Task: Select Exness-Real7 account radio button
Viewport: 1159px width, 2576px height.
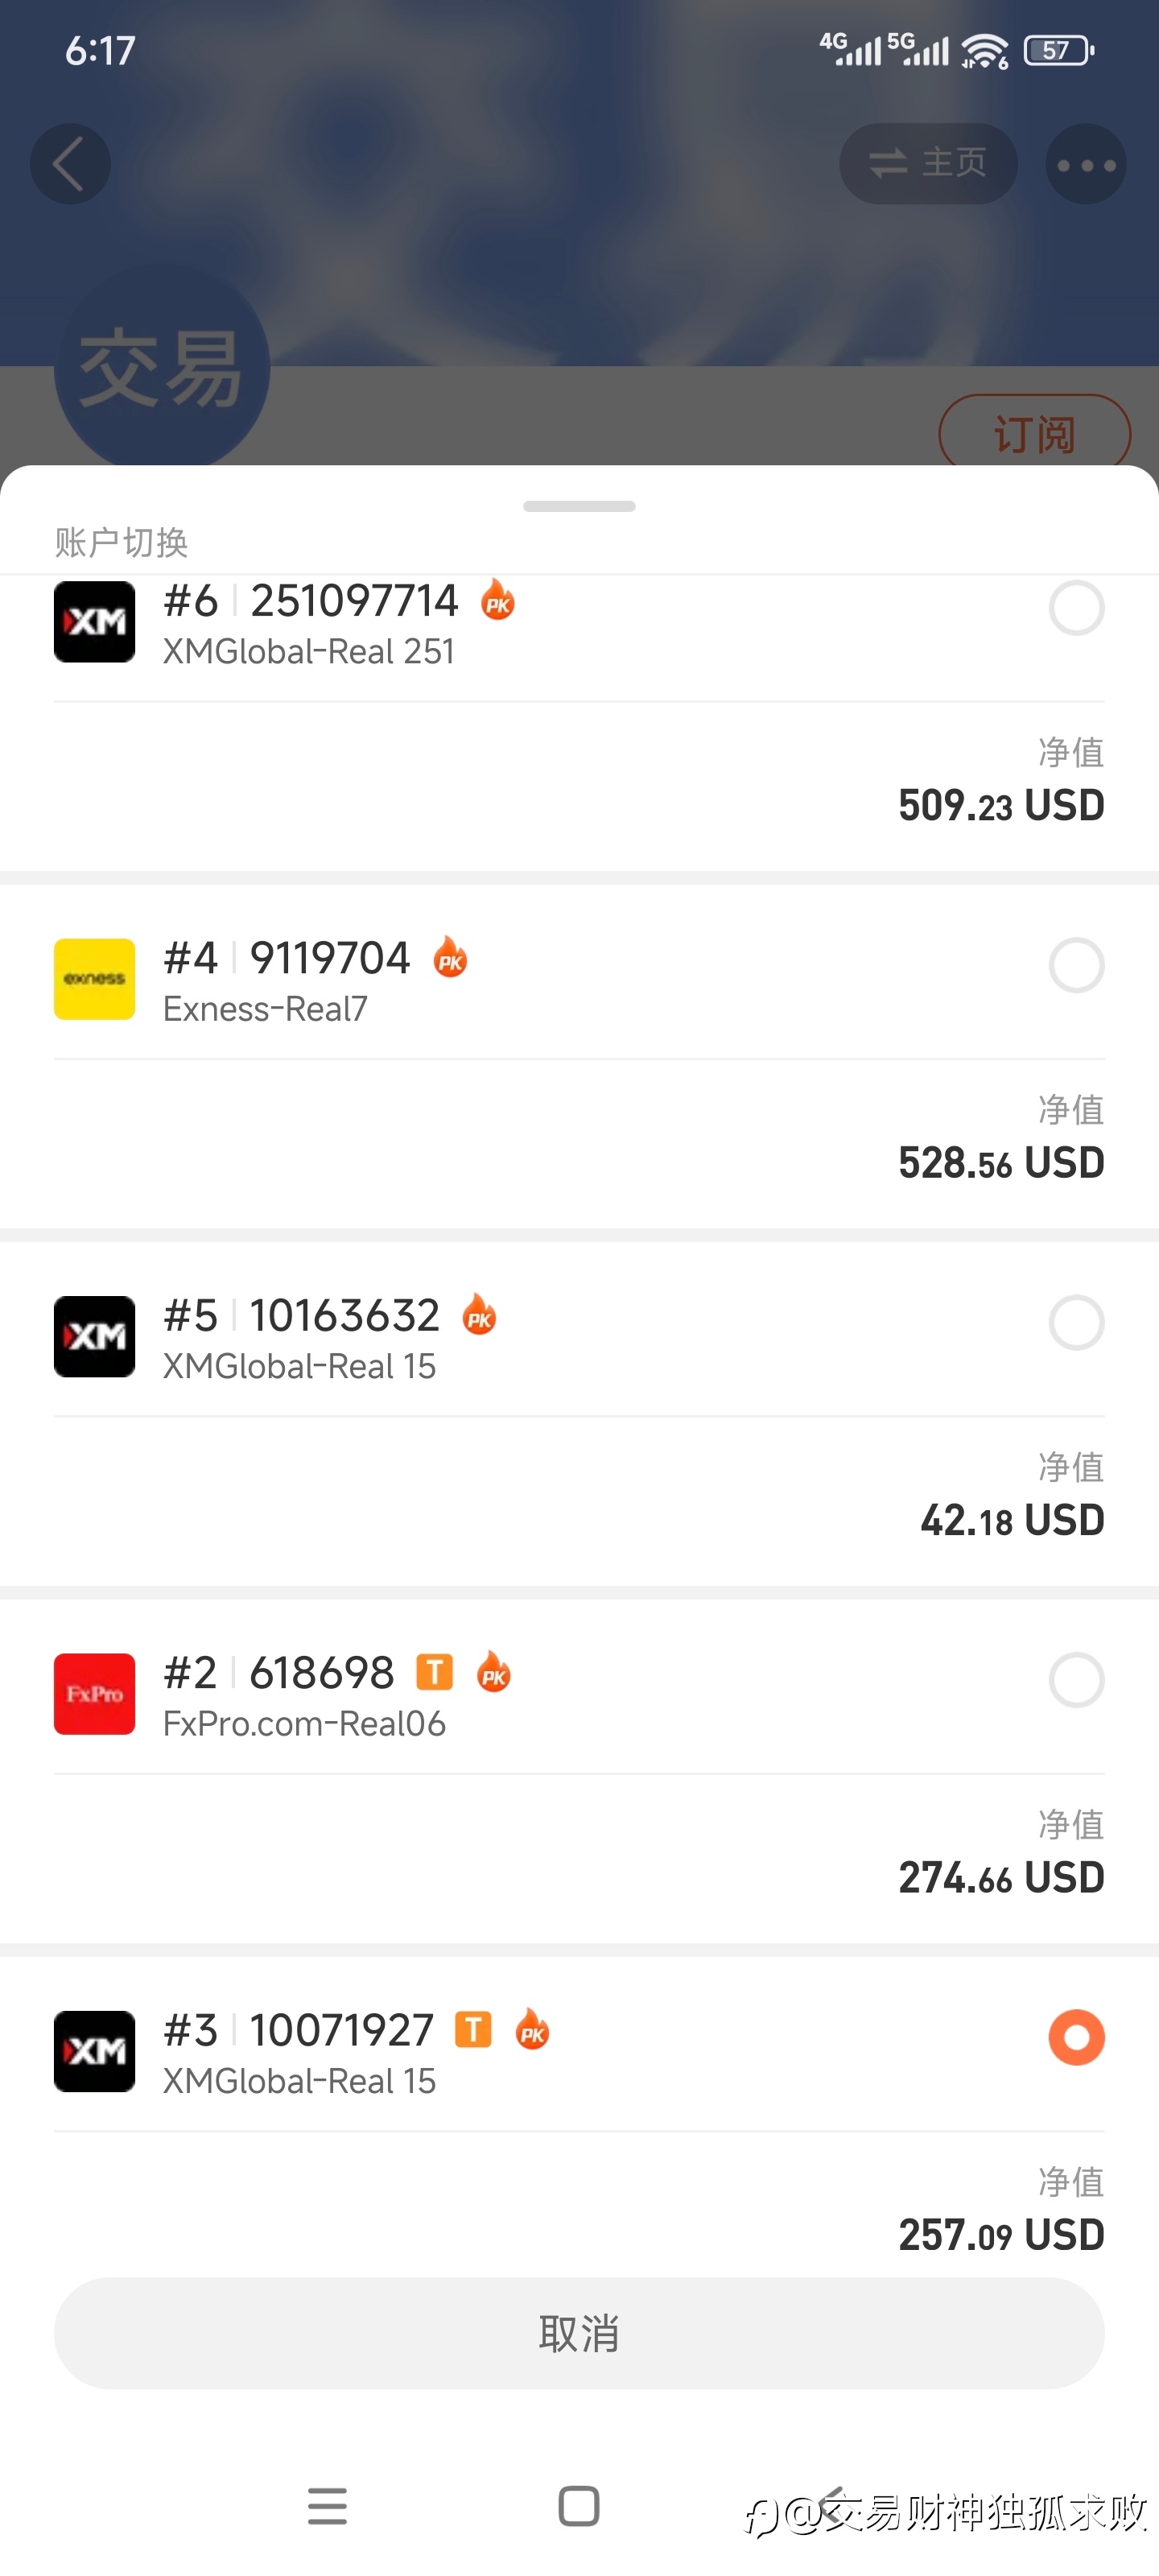Action: tap(1076, 965)
